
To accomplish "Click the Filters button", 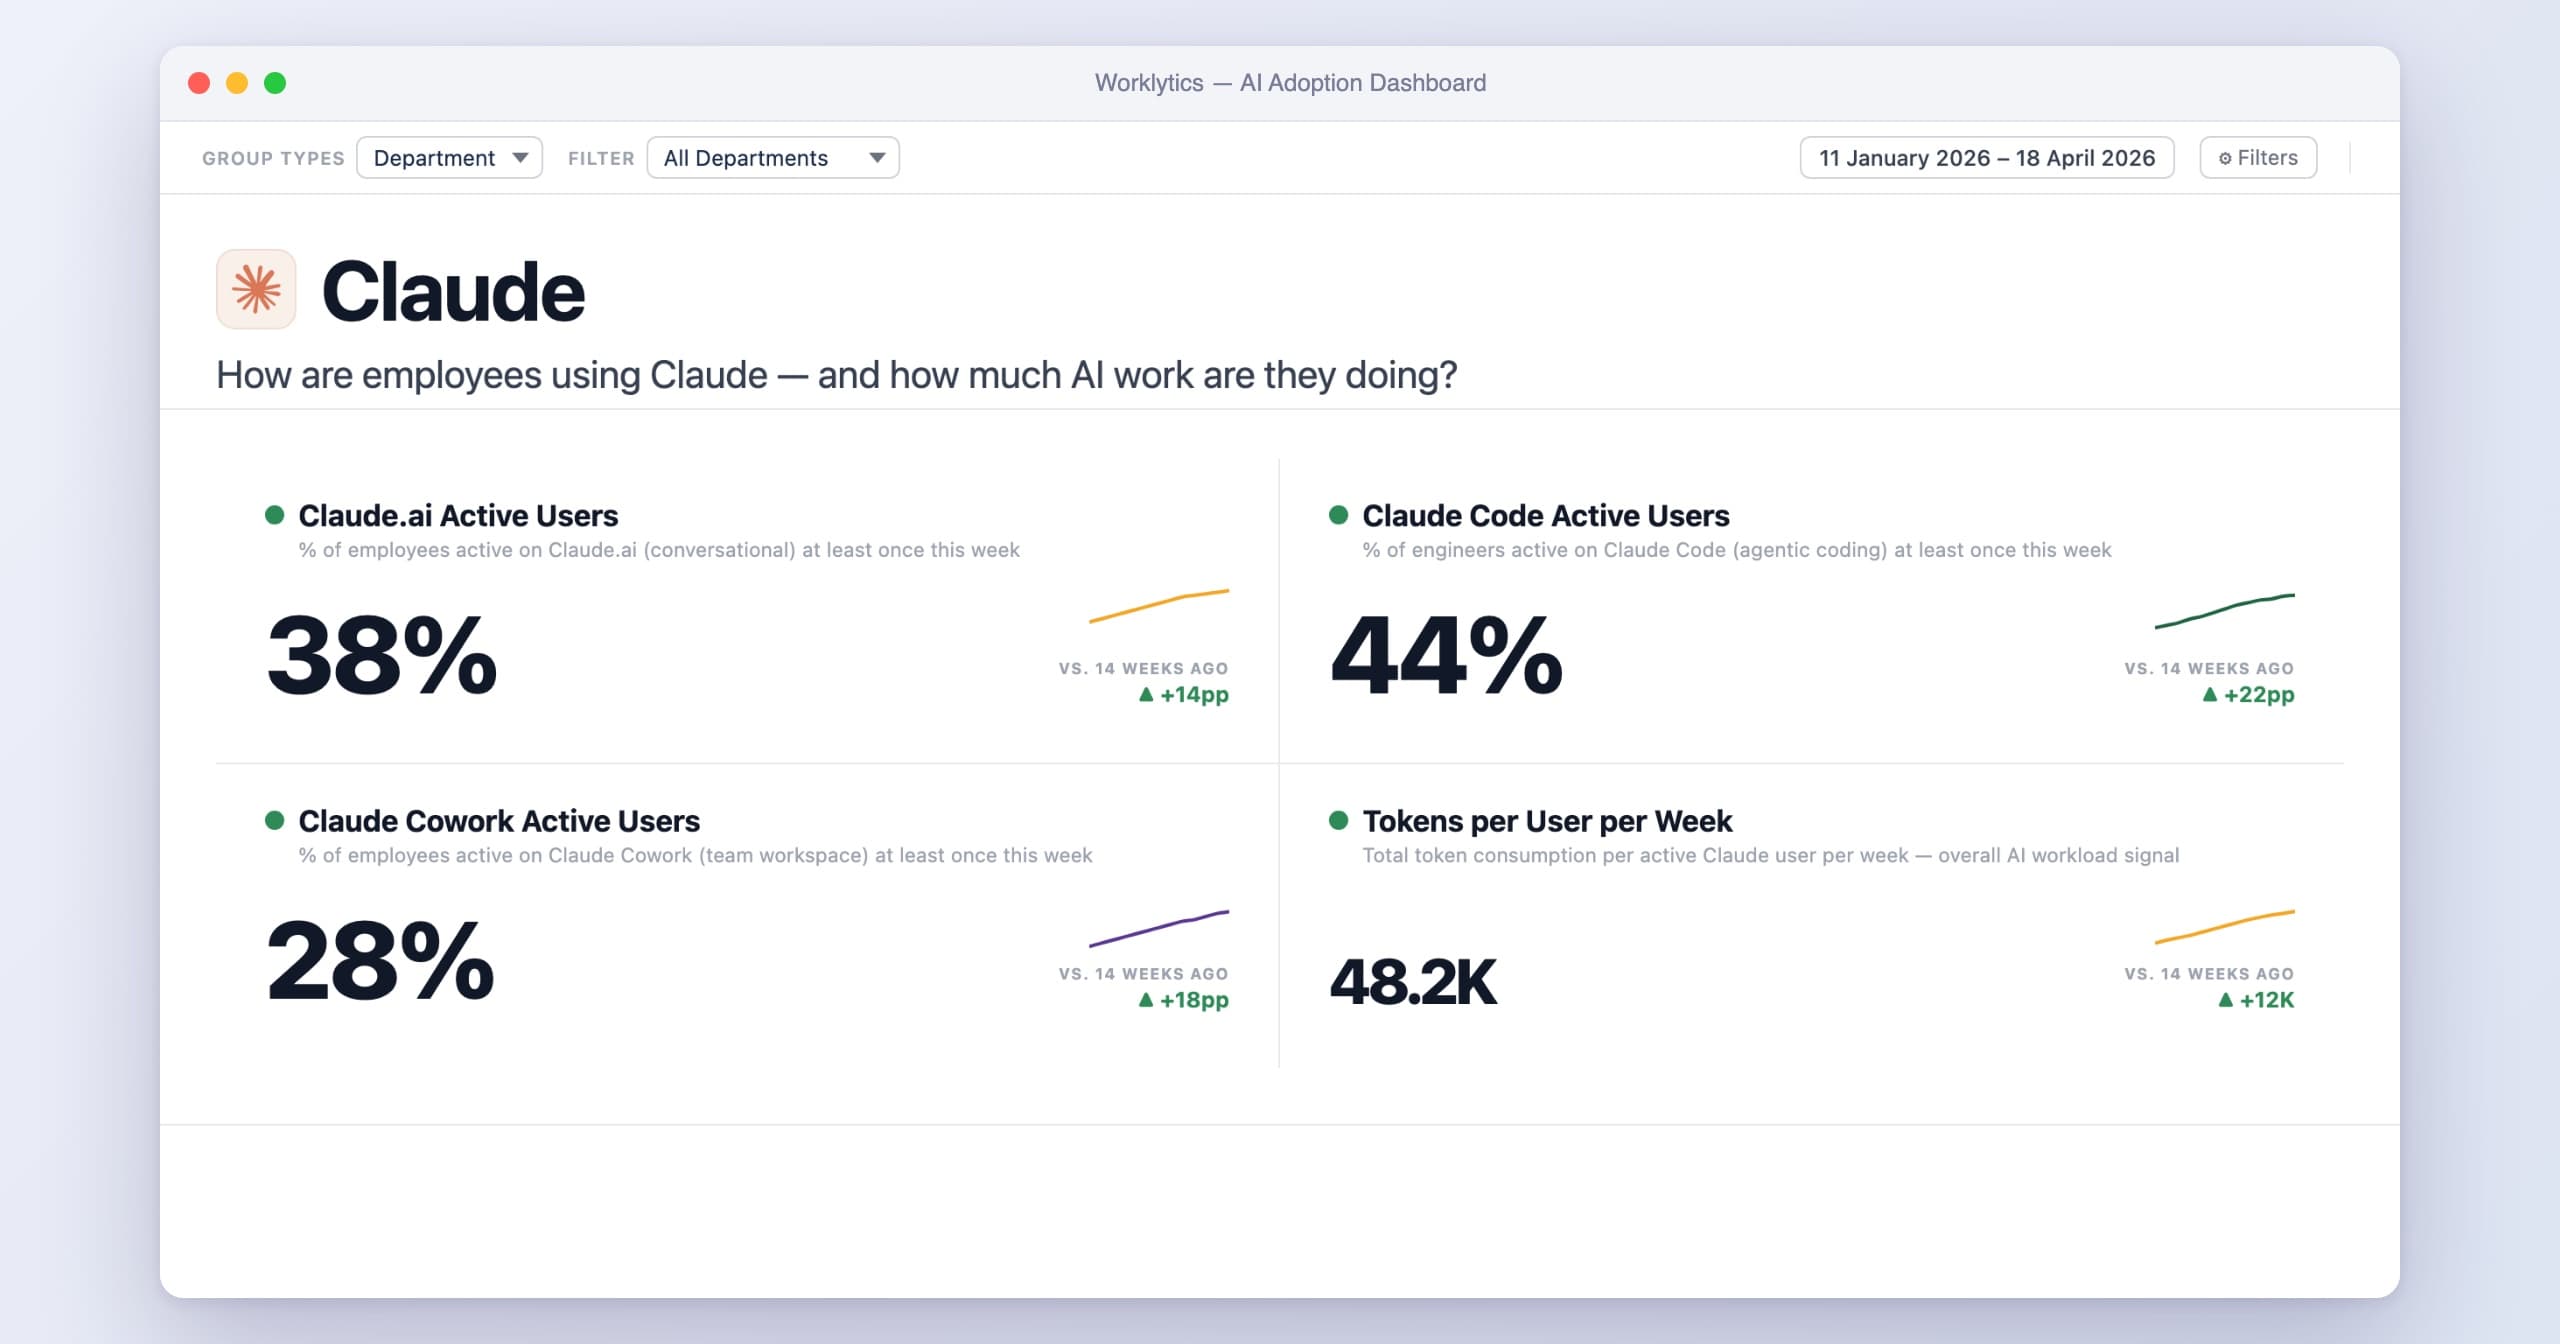I will coord(2258,158).
